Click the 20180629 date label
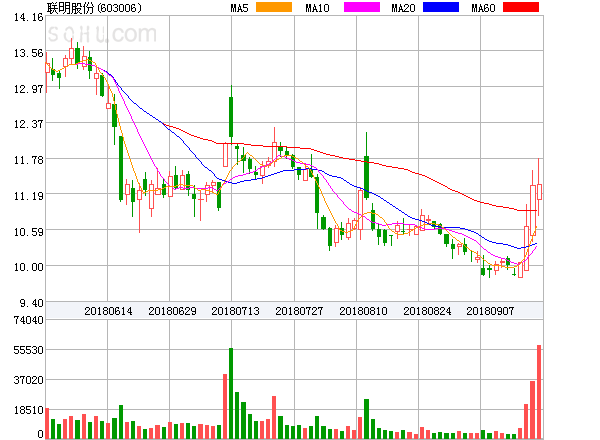This screenshot has width=600, height=440. [x=172, y=311]
